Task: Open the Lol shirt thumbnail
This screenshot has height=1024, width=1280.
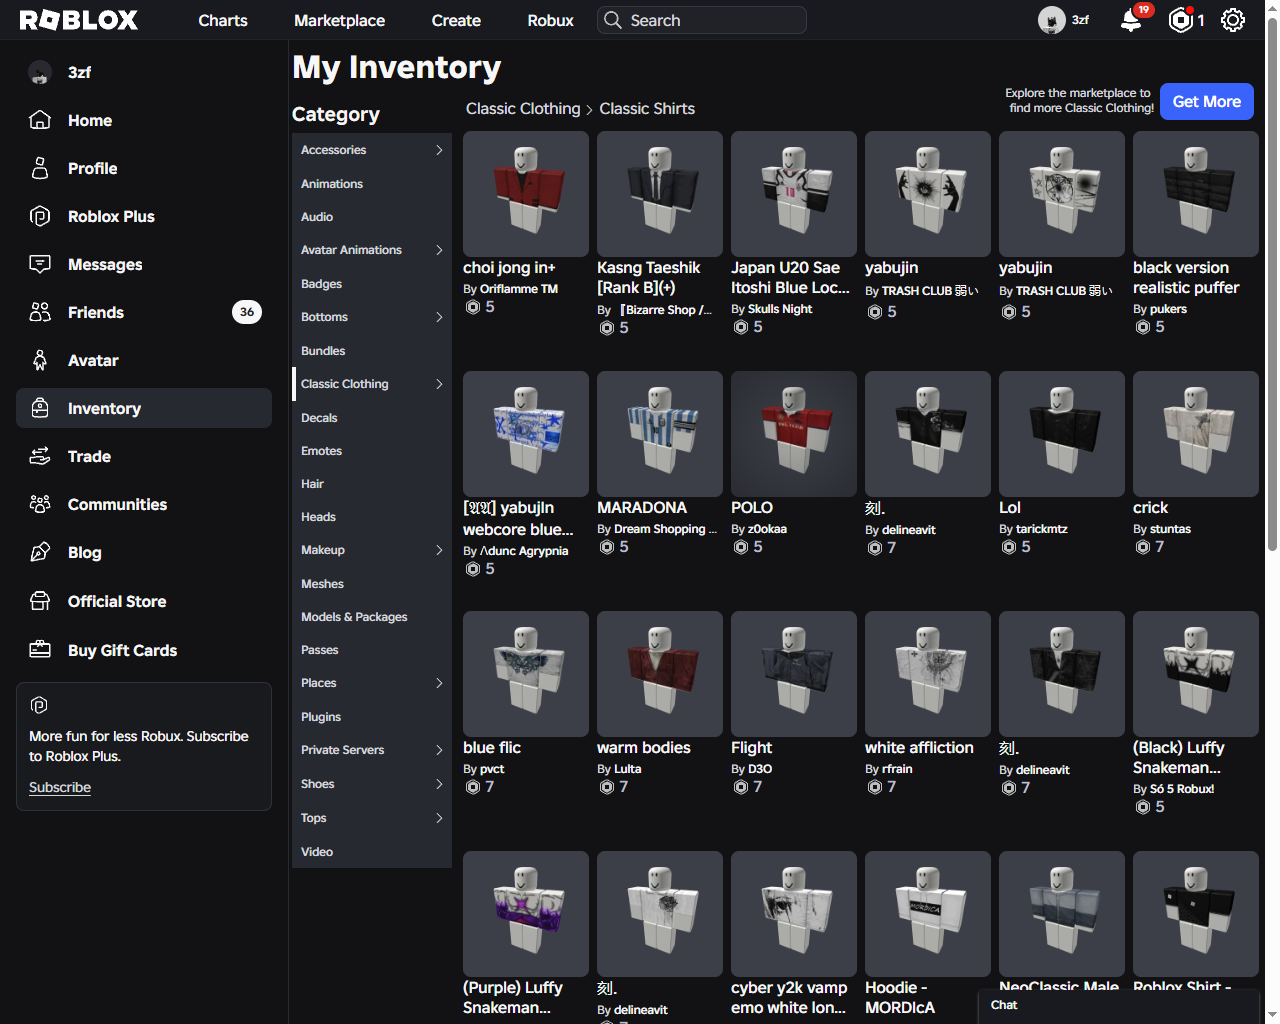Action: pyautogui.click(x=1062, y=434)
